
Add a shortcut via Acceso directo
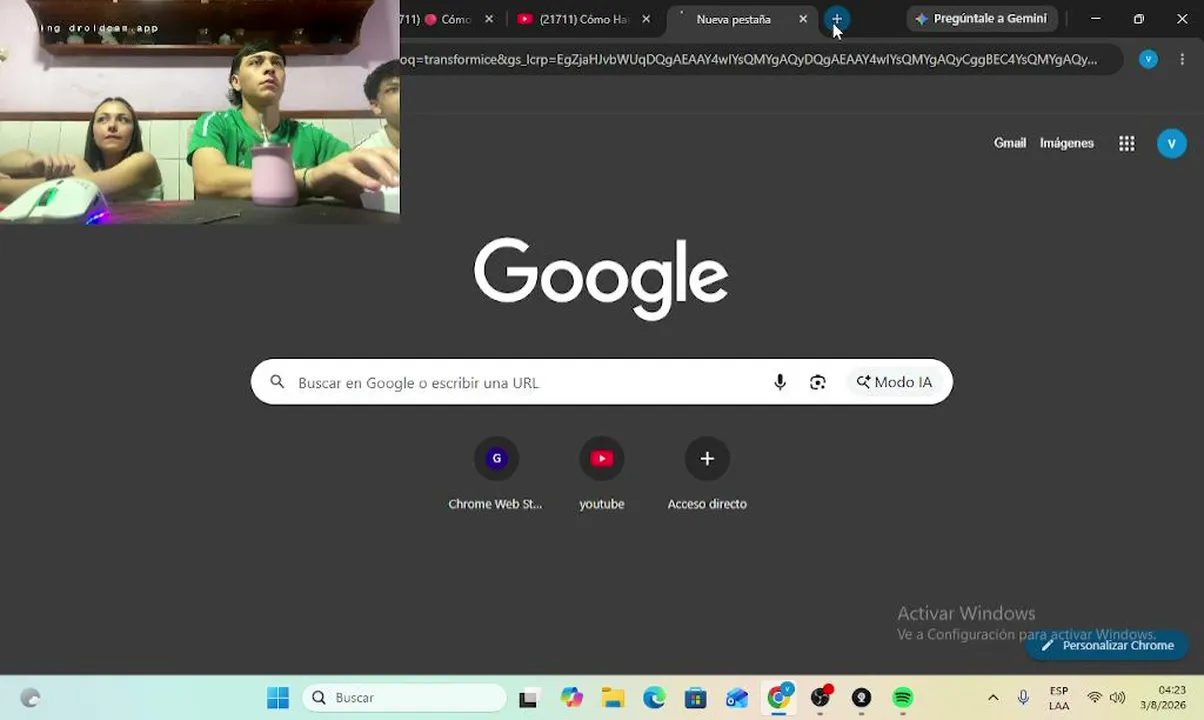pyautogui.click(x=707, y=475)
